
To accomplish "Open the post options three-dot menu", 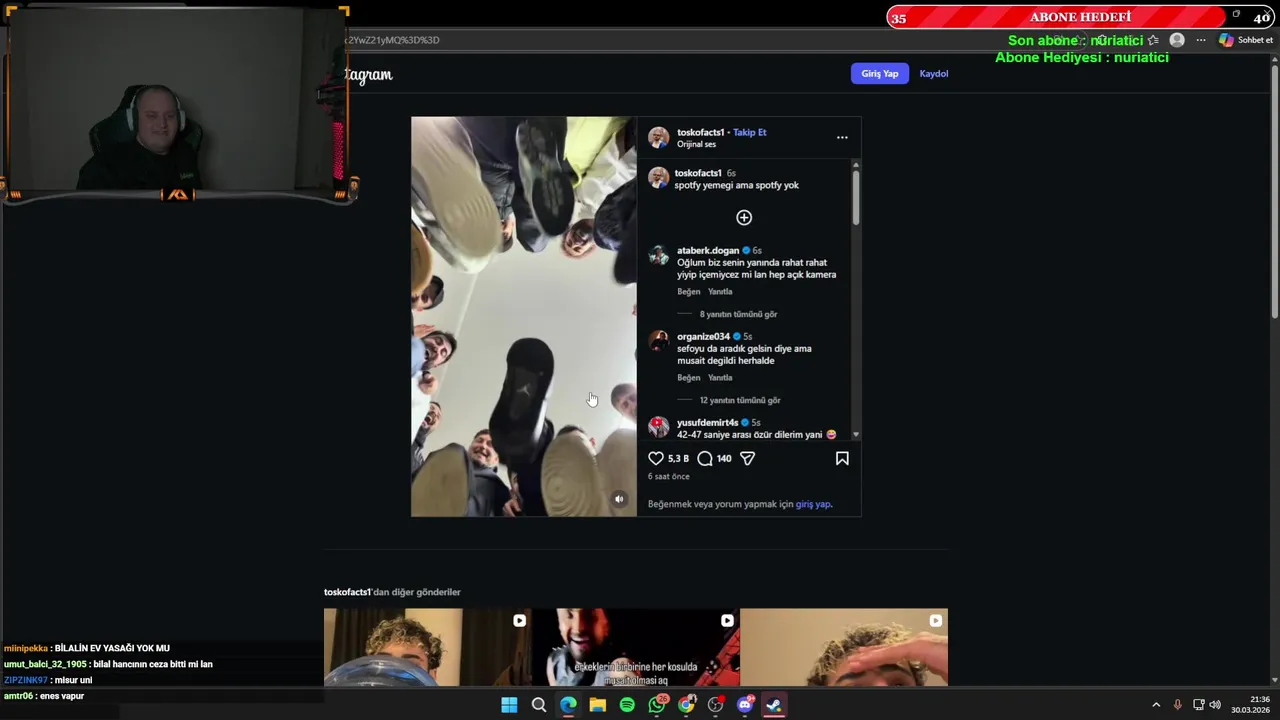I will [842, 137].
